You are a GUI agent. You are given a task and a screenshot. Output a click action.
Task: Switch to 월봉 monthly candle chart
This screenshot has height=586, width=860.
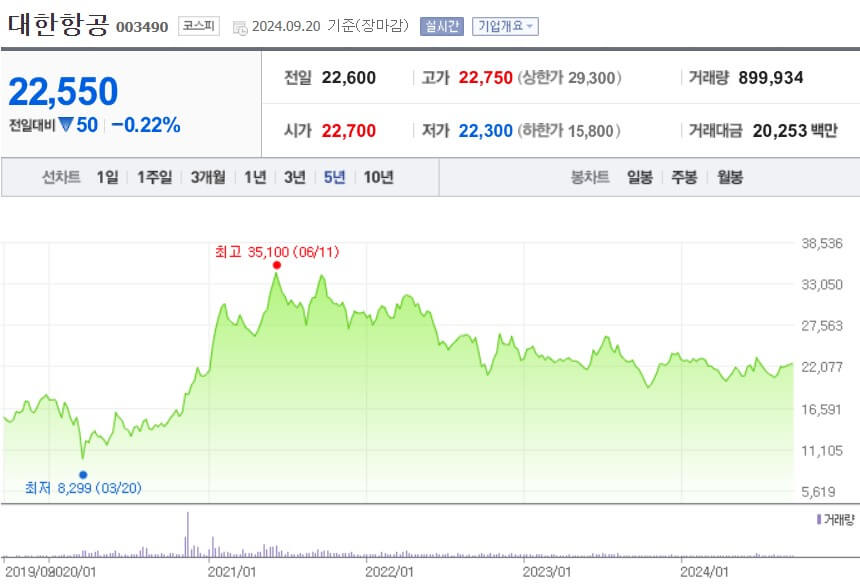(x=729, y=177)
